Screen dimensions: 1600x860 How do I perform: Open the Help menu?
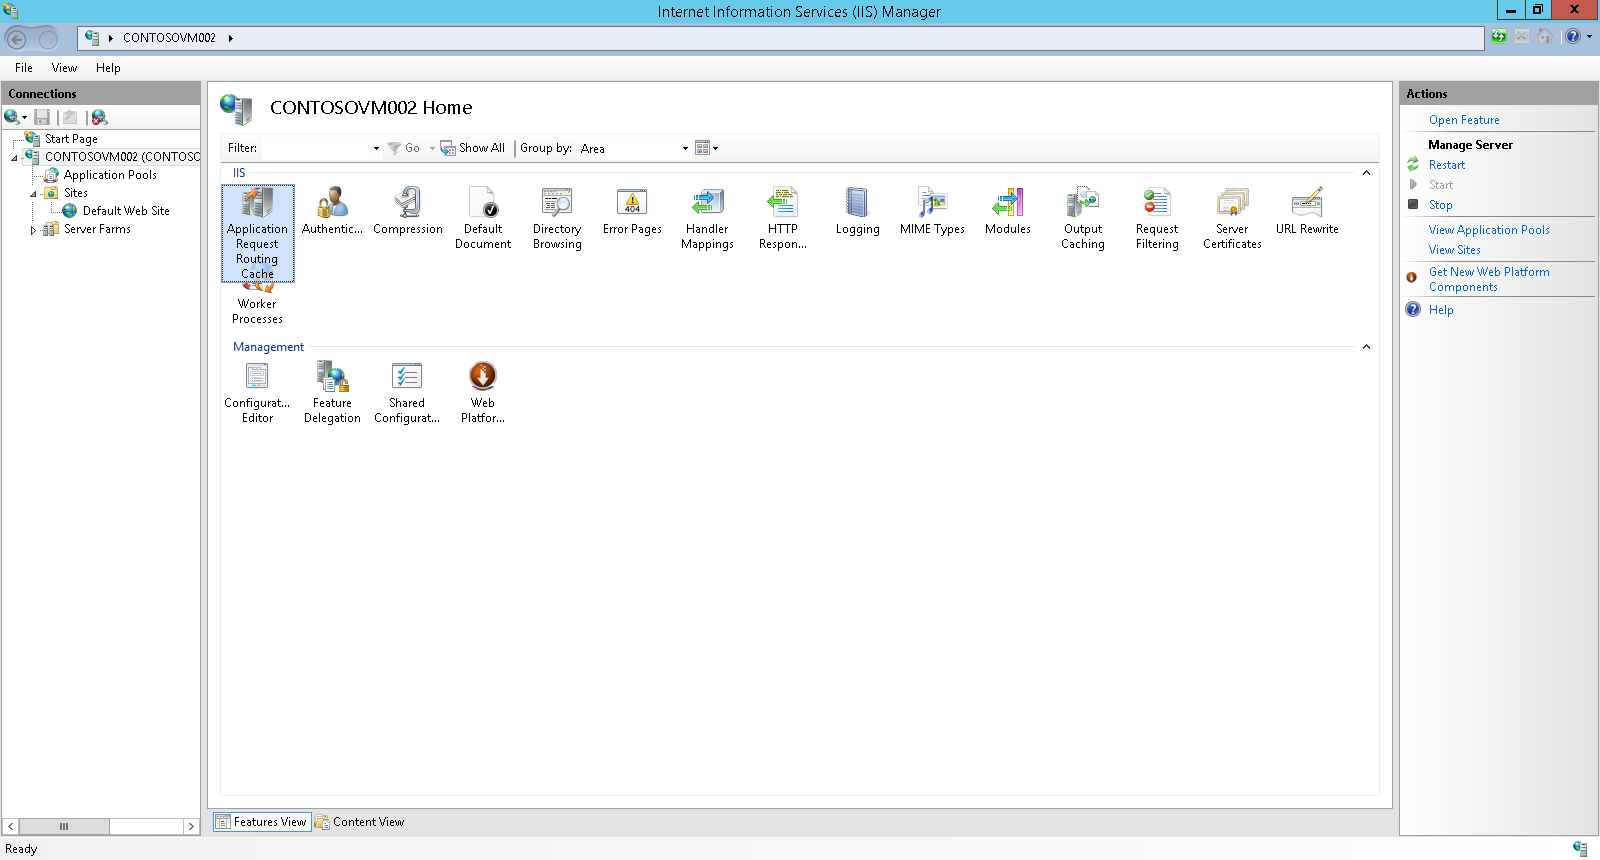click(x=108, y=68)
